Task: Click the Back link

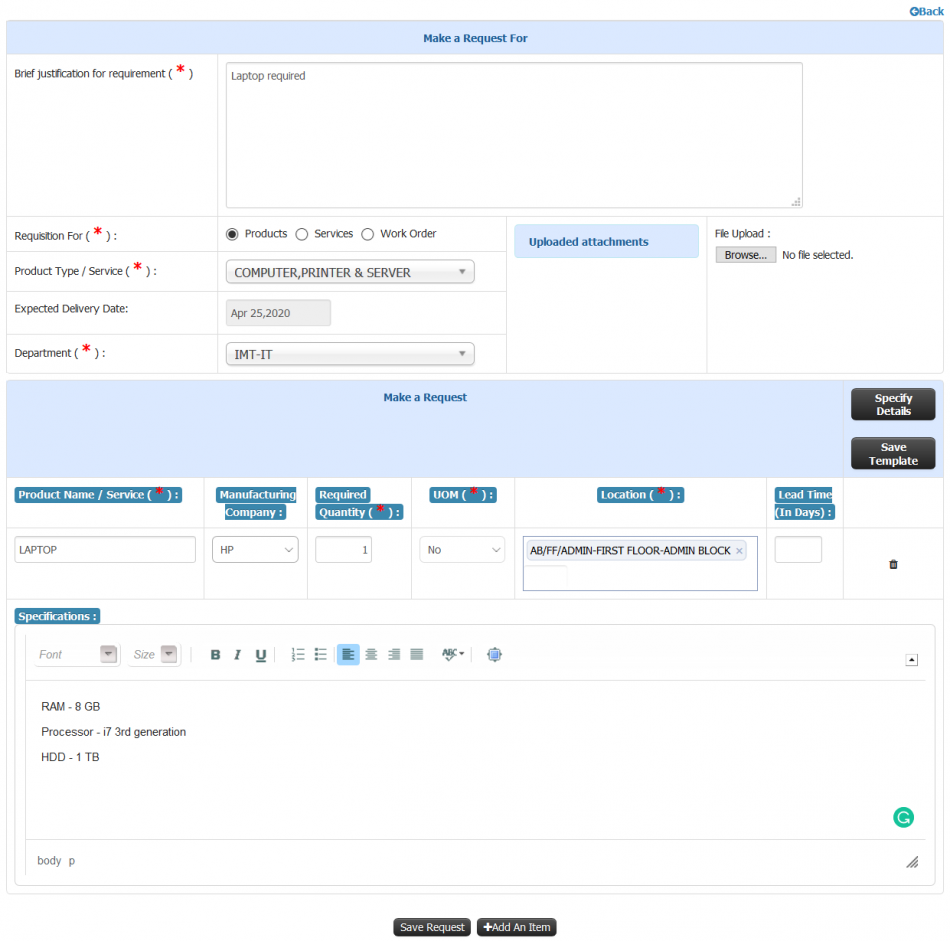Action: click(x=926, y=12)
